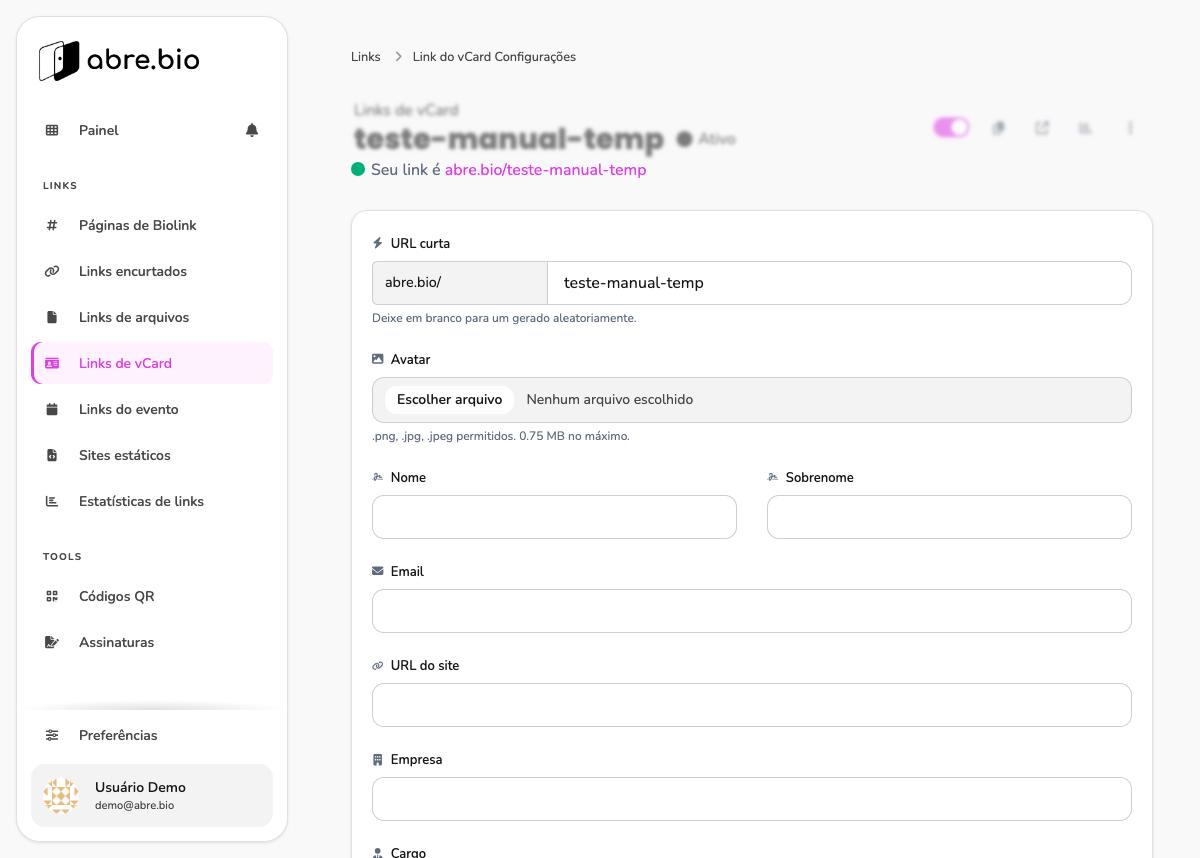1200x858 pixels.
Task: Click the chart icon beside Estatísticas de links
Action: 52,501
